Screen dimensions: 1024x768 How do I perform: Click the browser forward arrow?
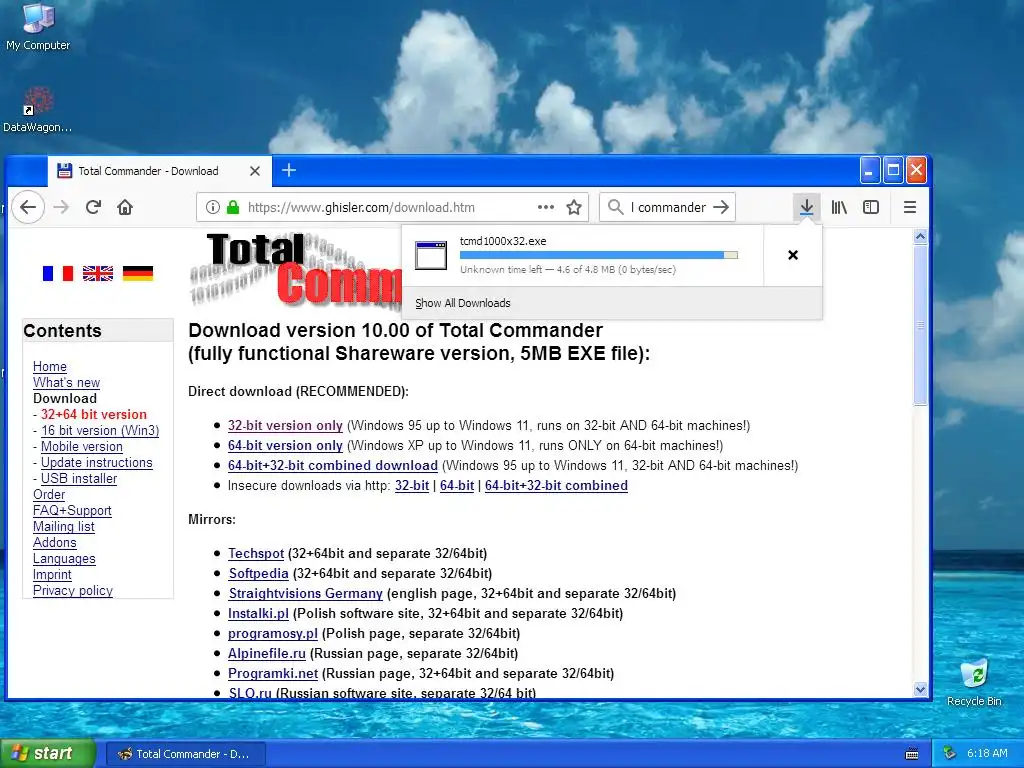tap(61, 208)
